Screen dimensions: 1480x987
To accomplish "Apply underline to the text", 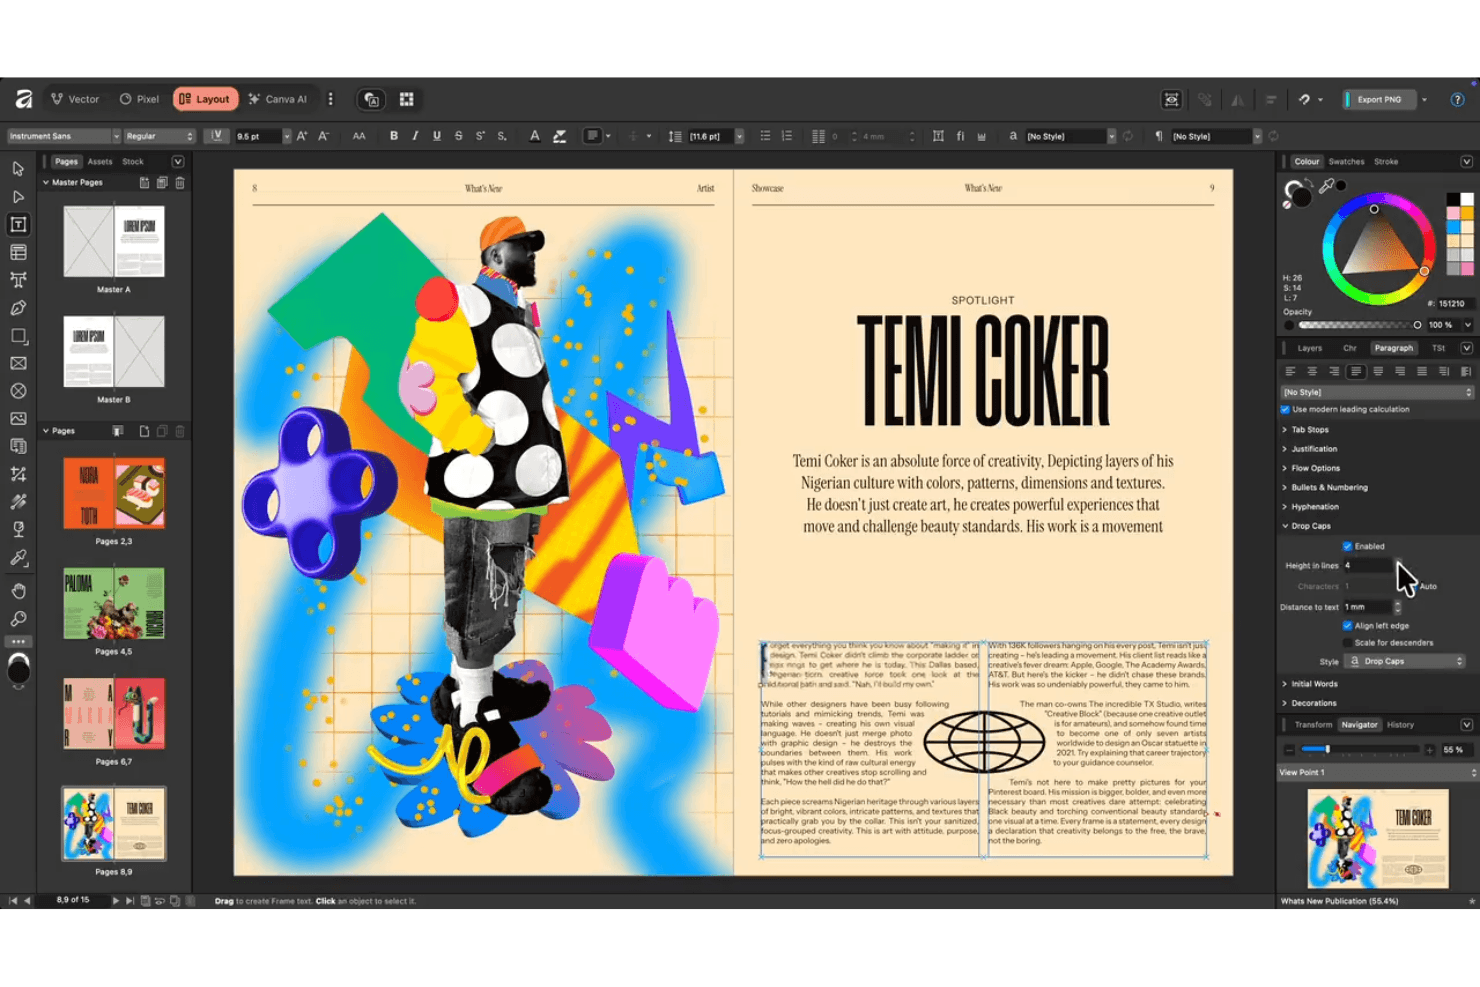I will [437, 136].
